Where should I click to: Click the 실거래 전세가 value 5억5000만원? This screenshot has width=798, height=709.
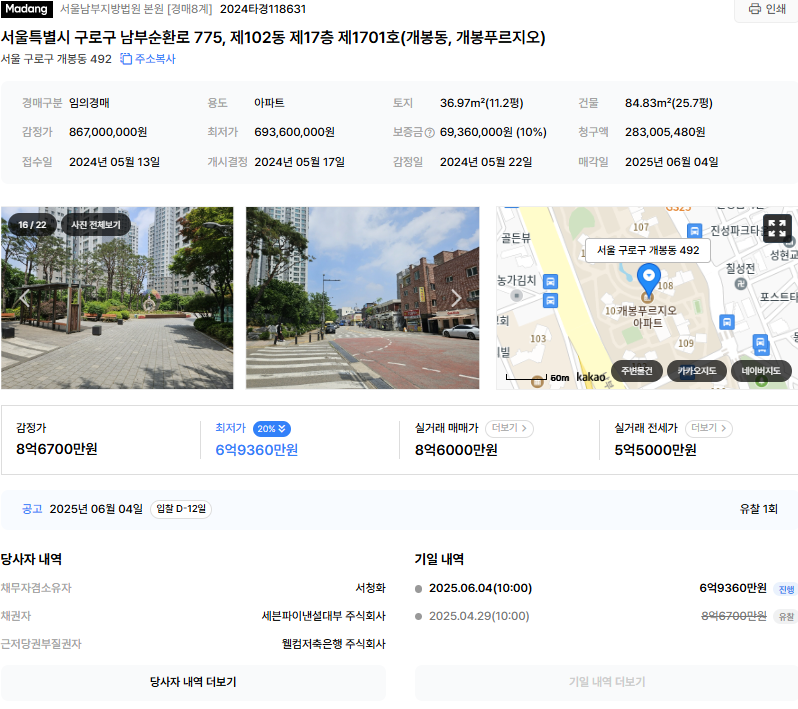pyautogui.click(x=656, y=450)
